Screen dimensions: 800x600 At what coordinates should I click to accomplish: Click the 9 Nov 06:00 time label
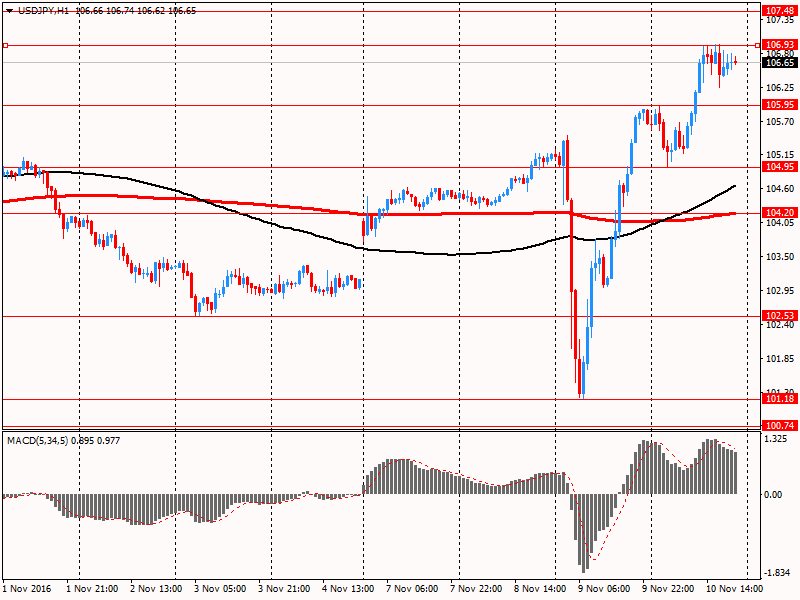point(604,589)
